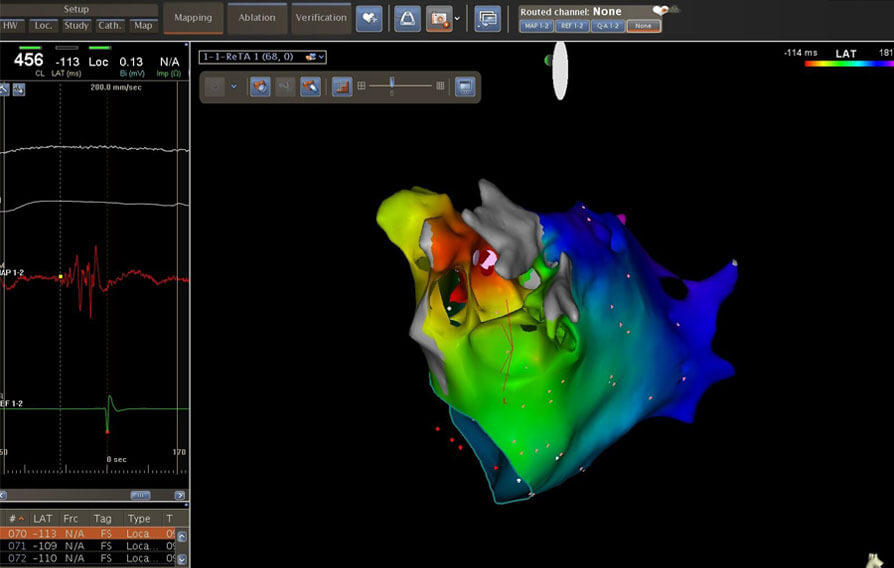Click the red stair-step chart icon
The height and width of the screenshot is (568, 894).
[341, 87]
